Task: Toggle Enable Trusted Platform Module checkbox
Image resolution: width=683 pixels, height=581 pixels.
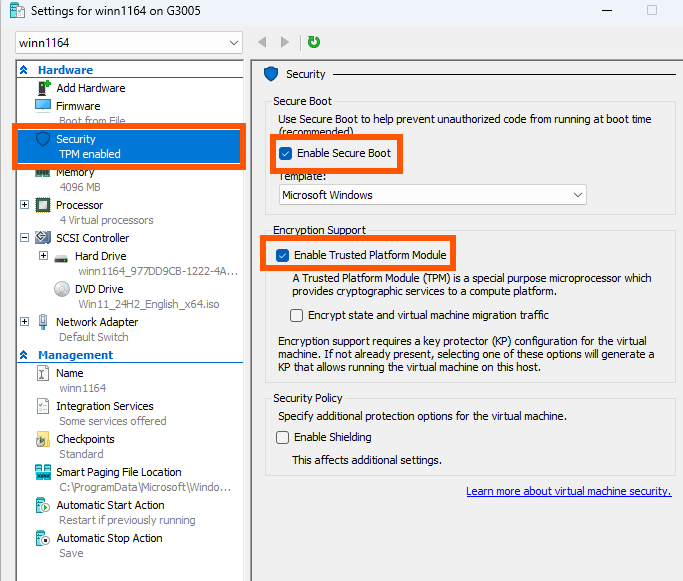Action: coord(282,255)
